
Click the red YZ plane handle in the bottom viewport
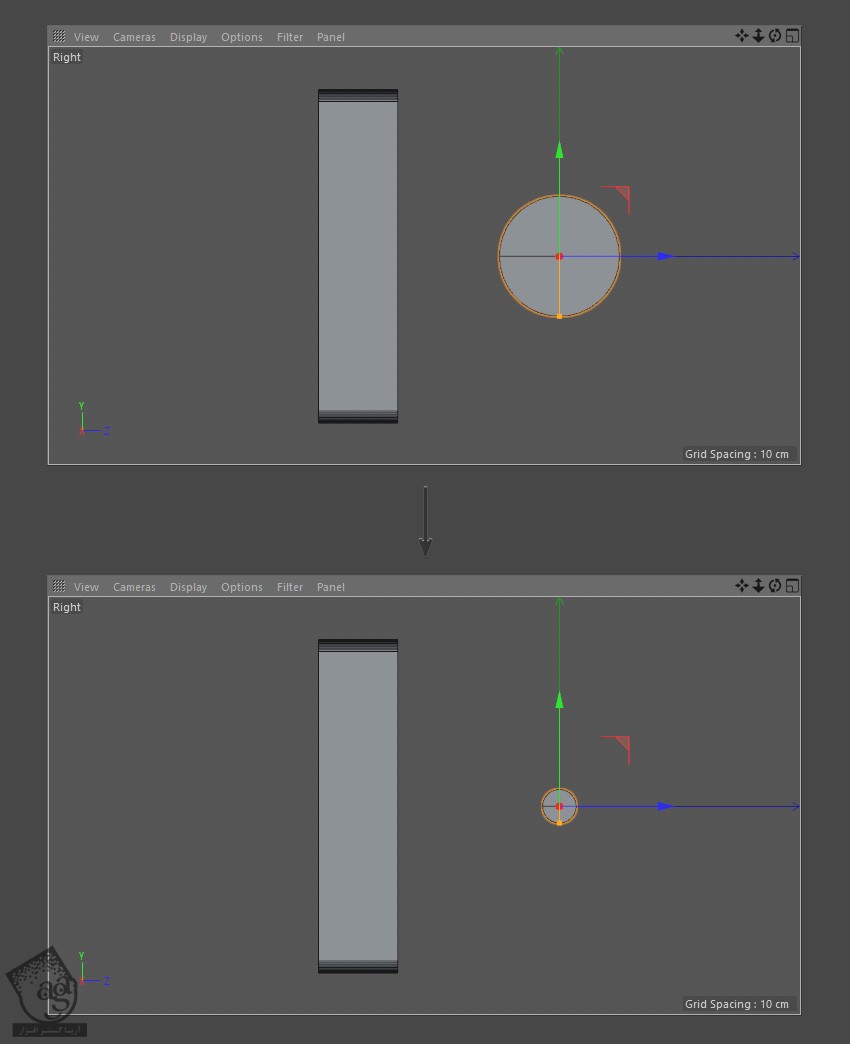pyautogui.click(x=622, y=744)
